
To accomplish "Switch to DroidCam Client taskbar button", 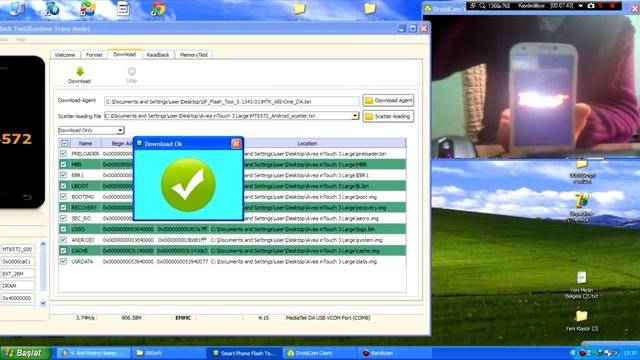I will click(319, 353).
